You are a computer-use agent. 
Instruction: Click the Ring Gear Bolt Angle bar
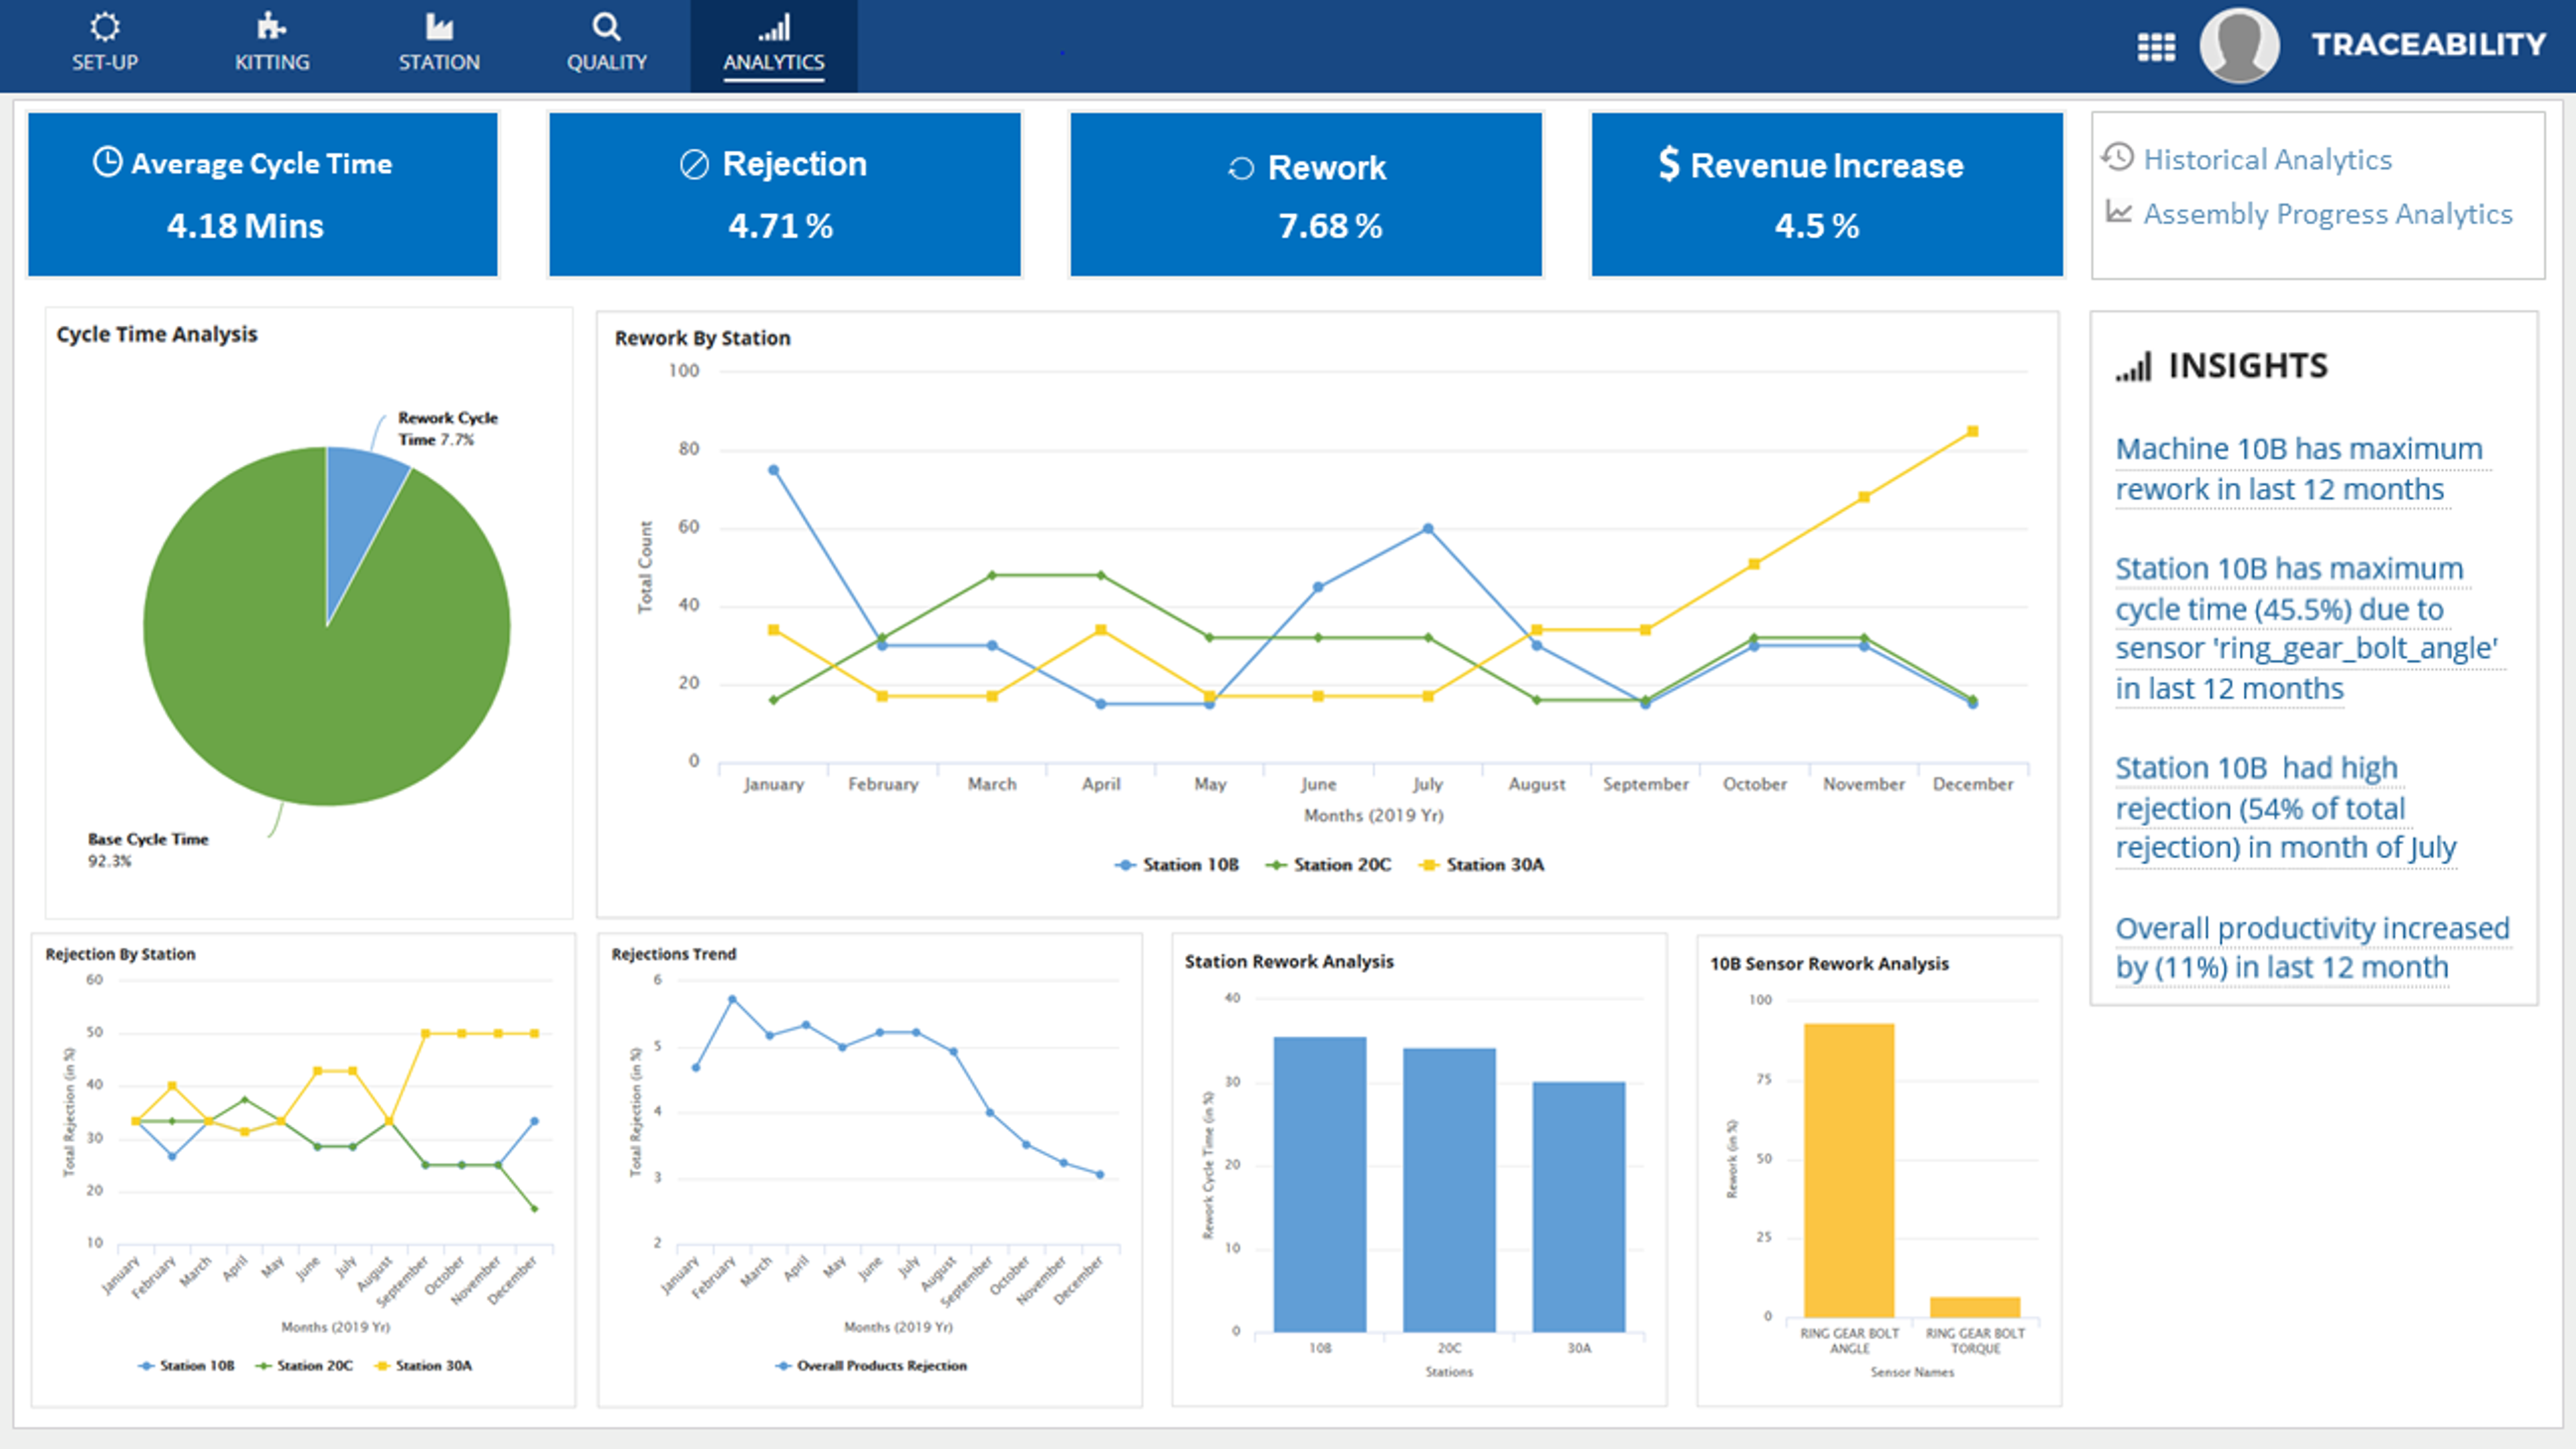click(x=1849, y=1170)
